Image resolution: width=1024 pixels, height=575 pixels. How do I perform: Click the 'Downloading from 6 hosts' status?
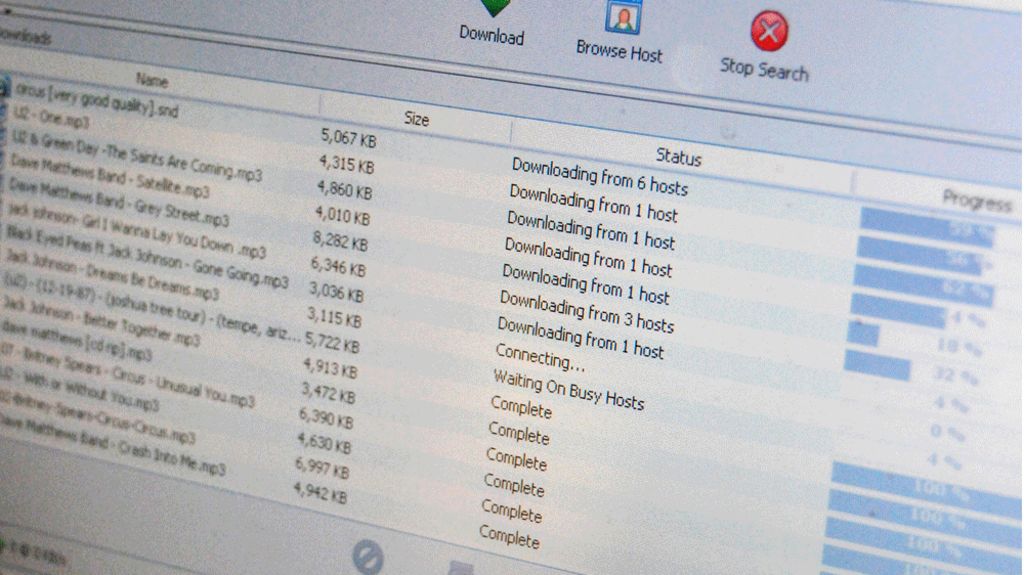[600, 176]
